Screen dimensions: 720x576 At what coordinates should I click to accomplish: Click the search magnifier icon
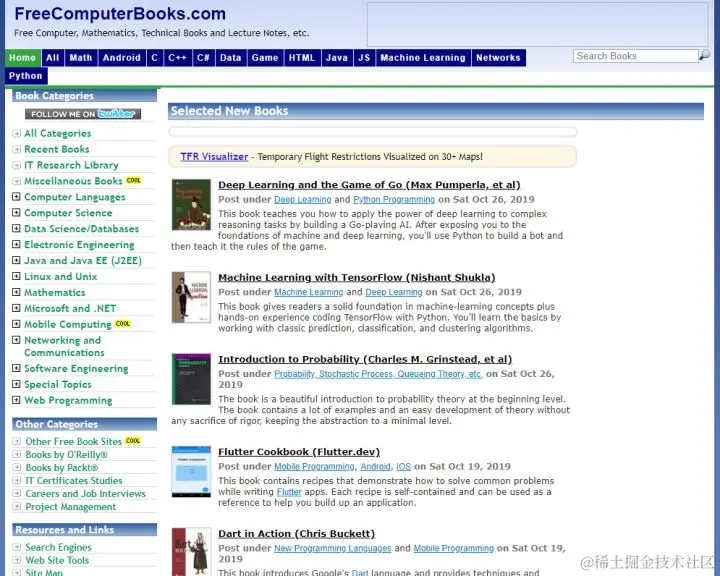click(x=704, y=56)
